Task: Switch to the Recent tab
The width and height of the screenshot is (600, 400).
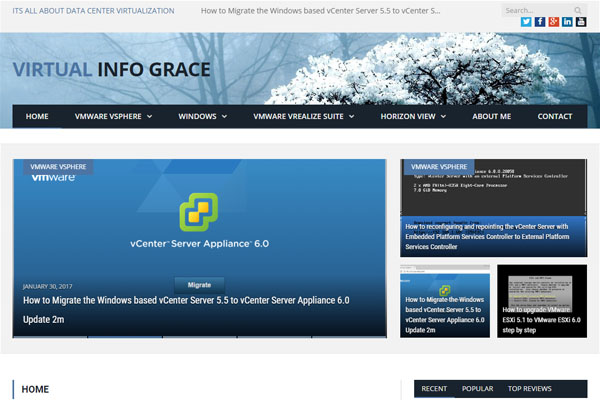Action: pyautogui.click(x=434, y=389)
